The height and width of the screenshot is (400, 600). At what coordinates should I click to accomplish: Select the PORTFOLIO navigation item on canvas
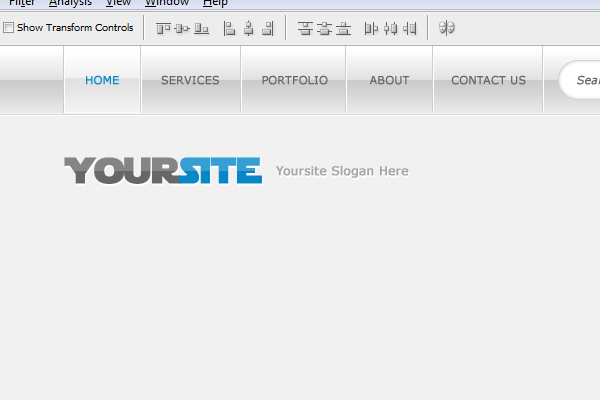tap(295, 80)
